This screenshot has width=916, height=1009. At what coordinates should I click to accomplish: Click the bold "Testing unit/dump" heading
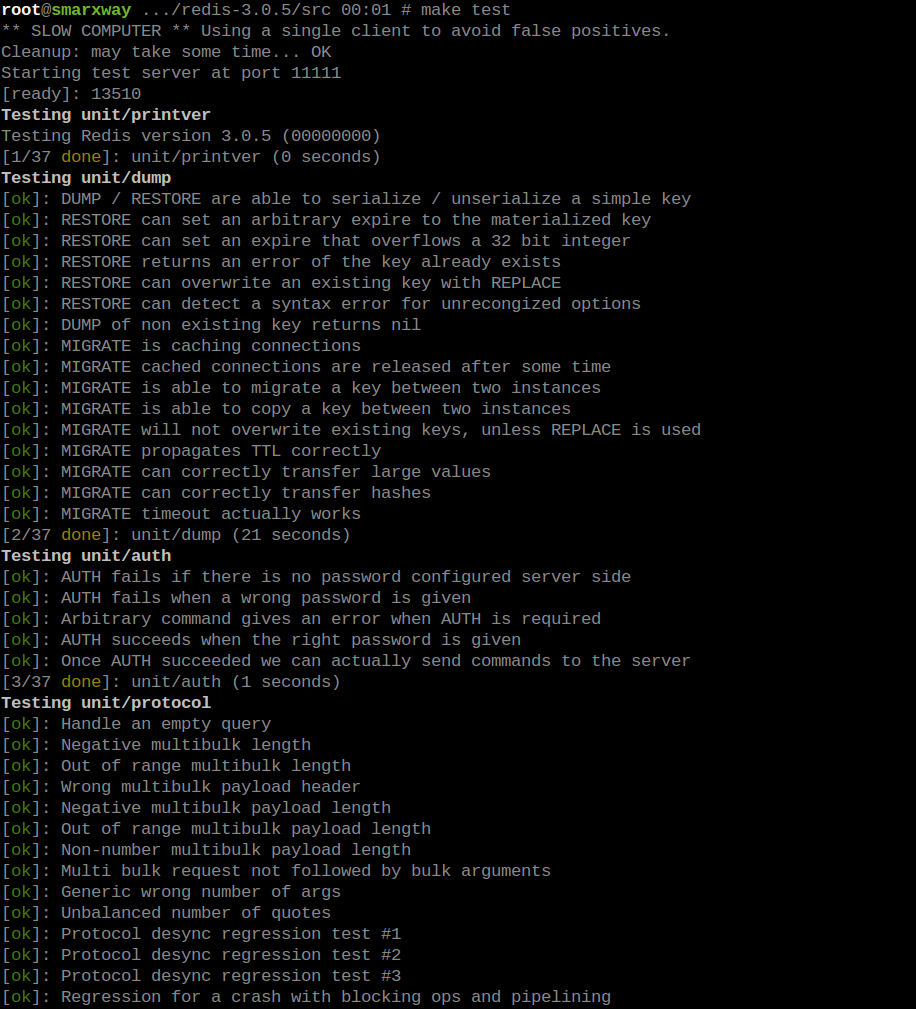[86, 178]
